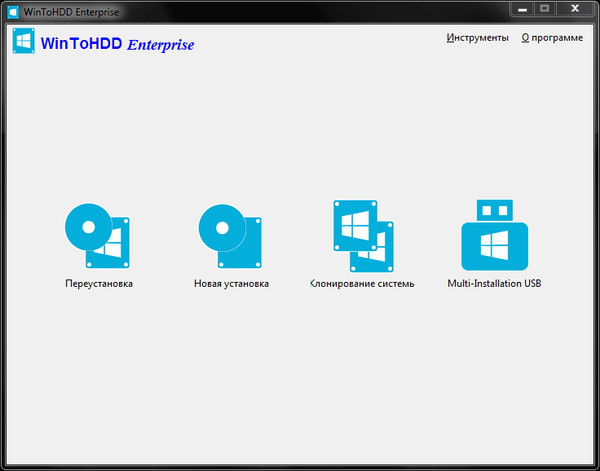Click the italic Enterprise word in header
Viewport: 600px width, 471px height.
[161, 44]
